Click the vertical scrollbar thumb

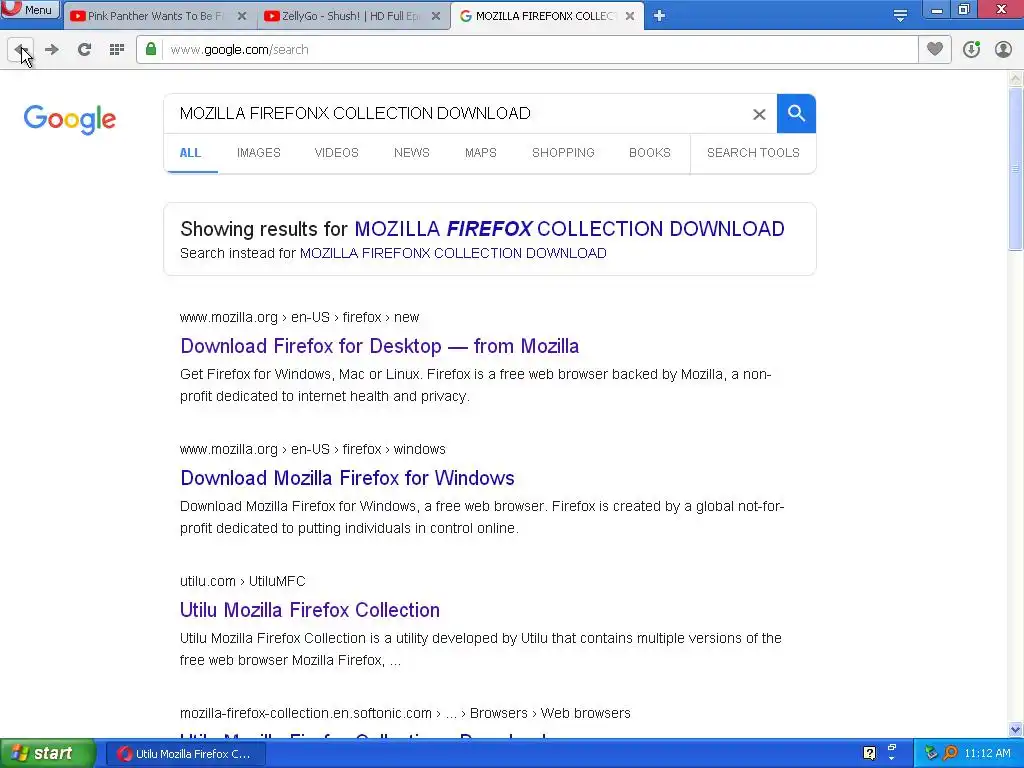pos(1016,168)
